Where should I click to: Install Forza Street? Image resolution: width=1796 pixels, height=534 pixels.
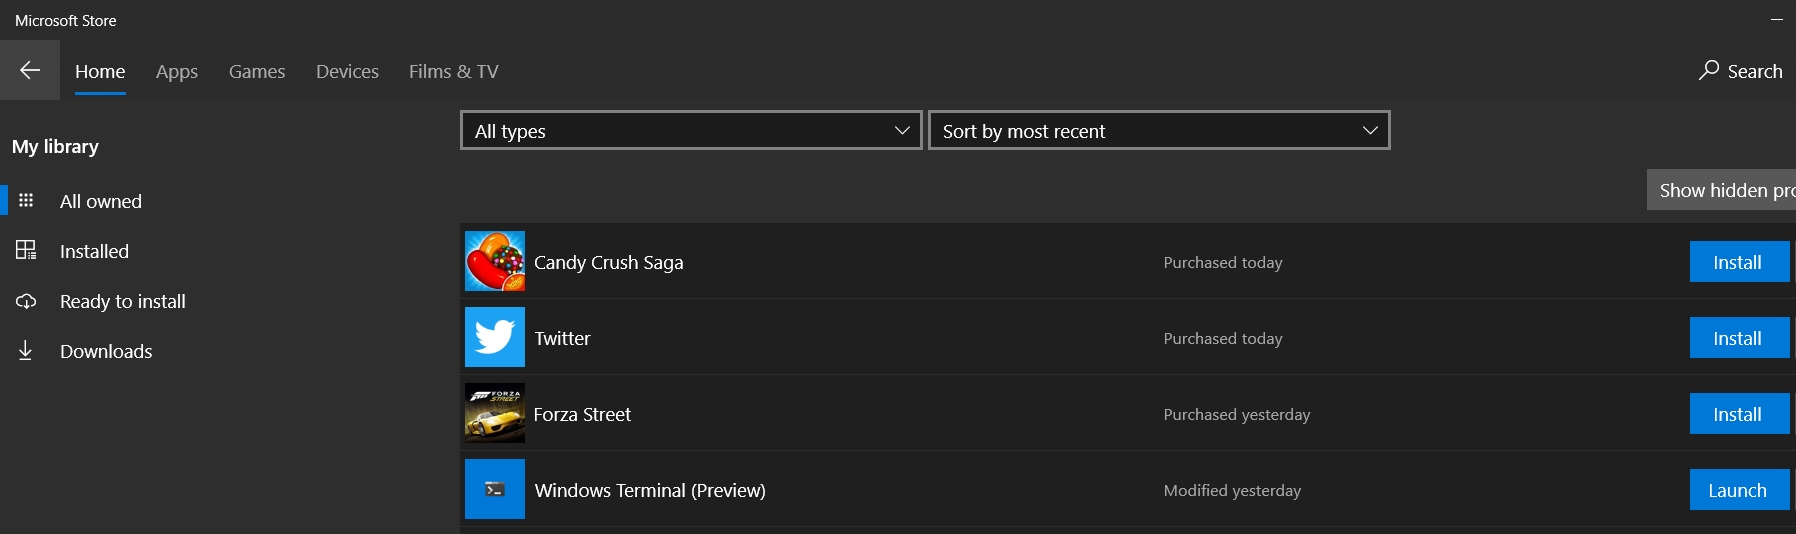pyautogui.click(x=1739, y=414)
